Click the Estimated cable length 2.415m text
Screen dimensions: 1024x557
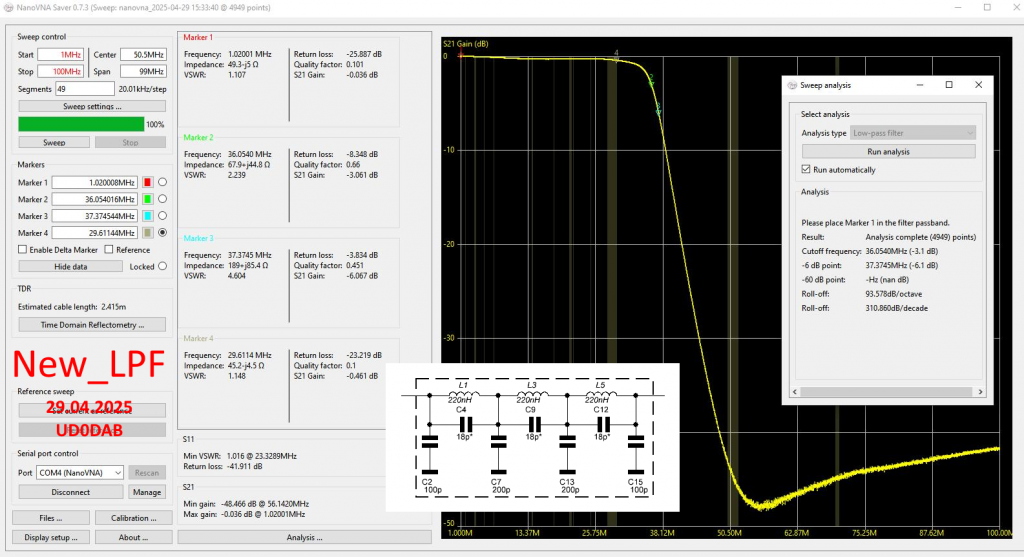click(72, 307)
